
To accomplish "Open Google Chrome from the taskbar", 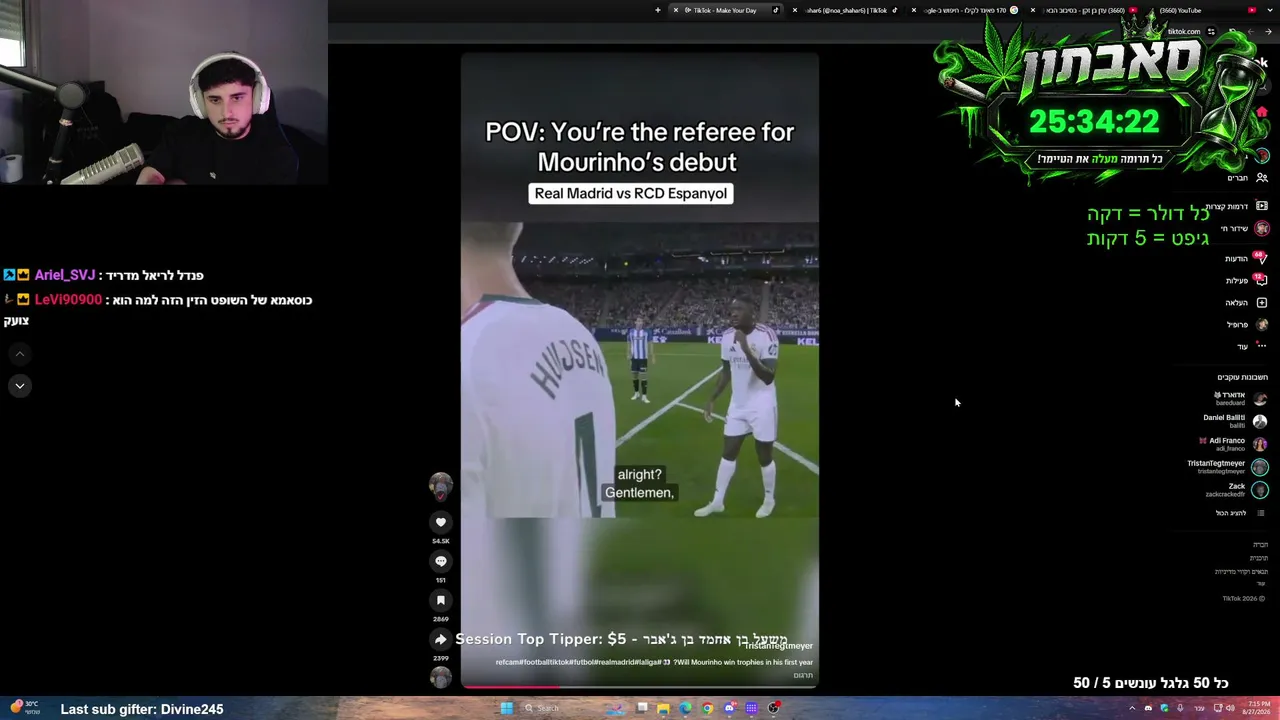I will [707, 708].
